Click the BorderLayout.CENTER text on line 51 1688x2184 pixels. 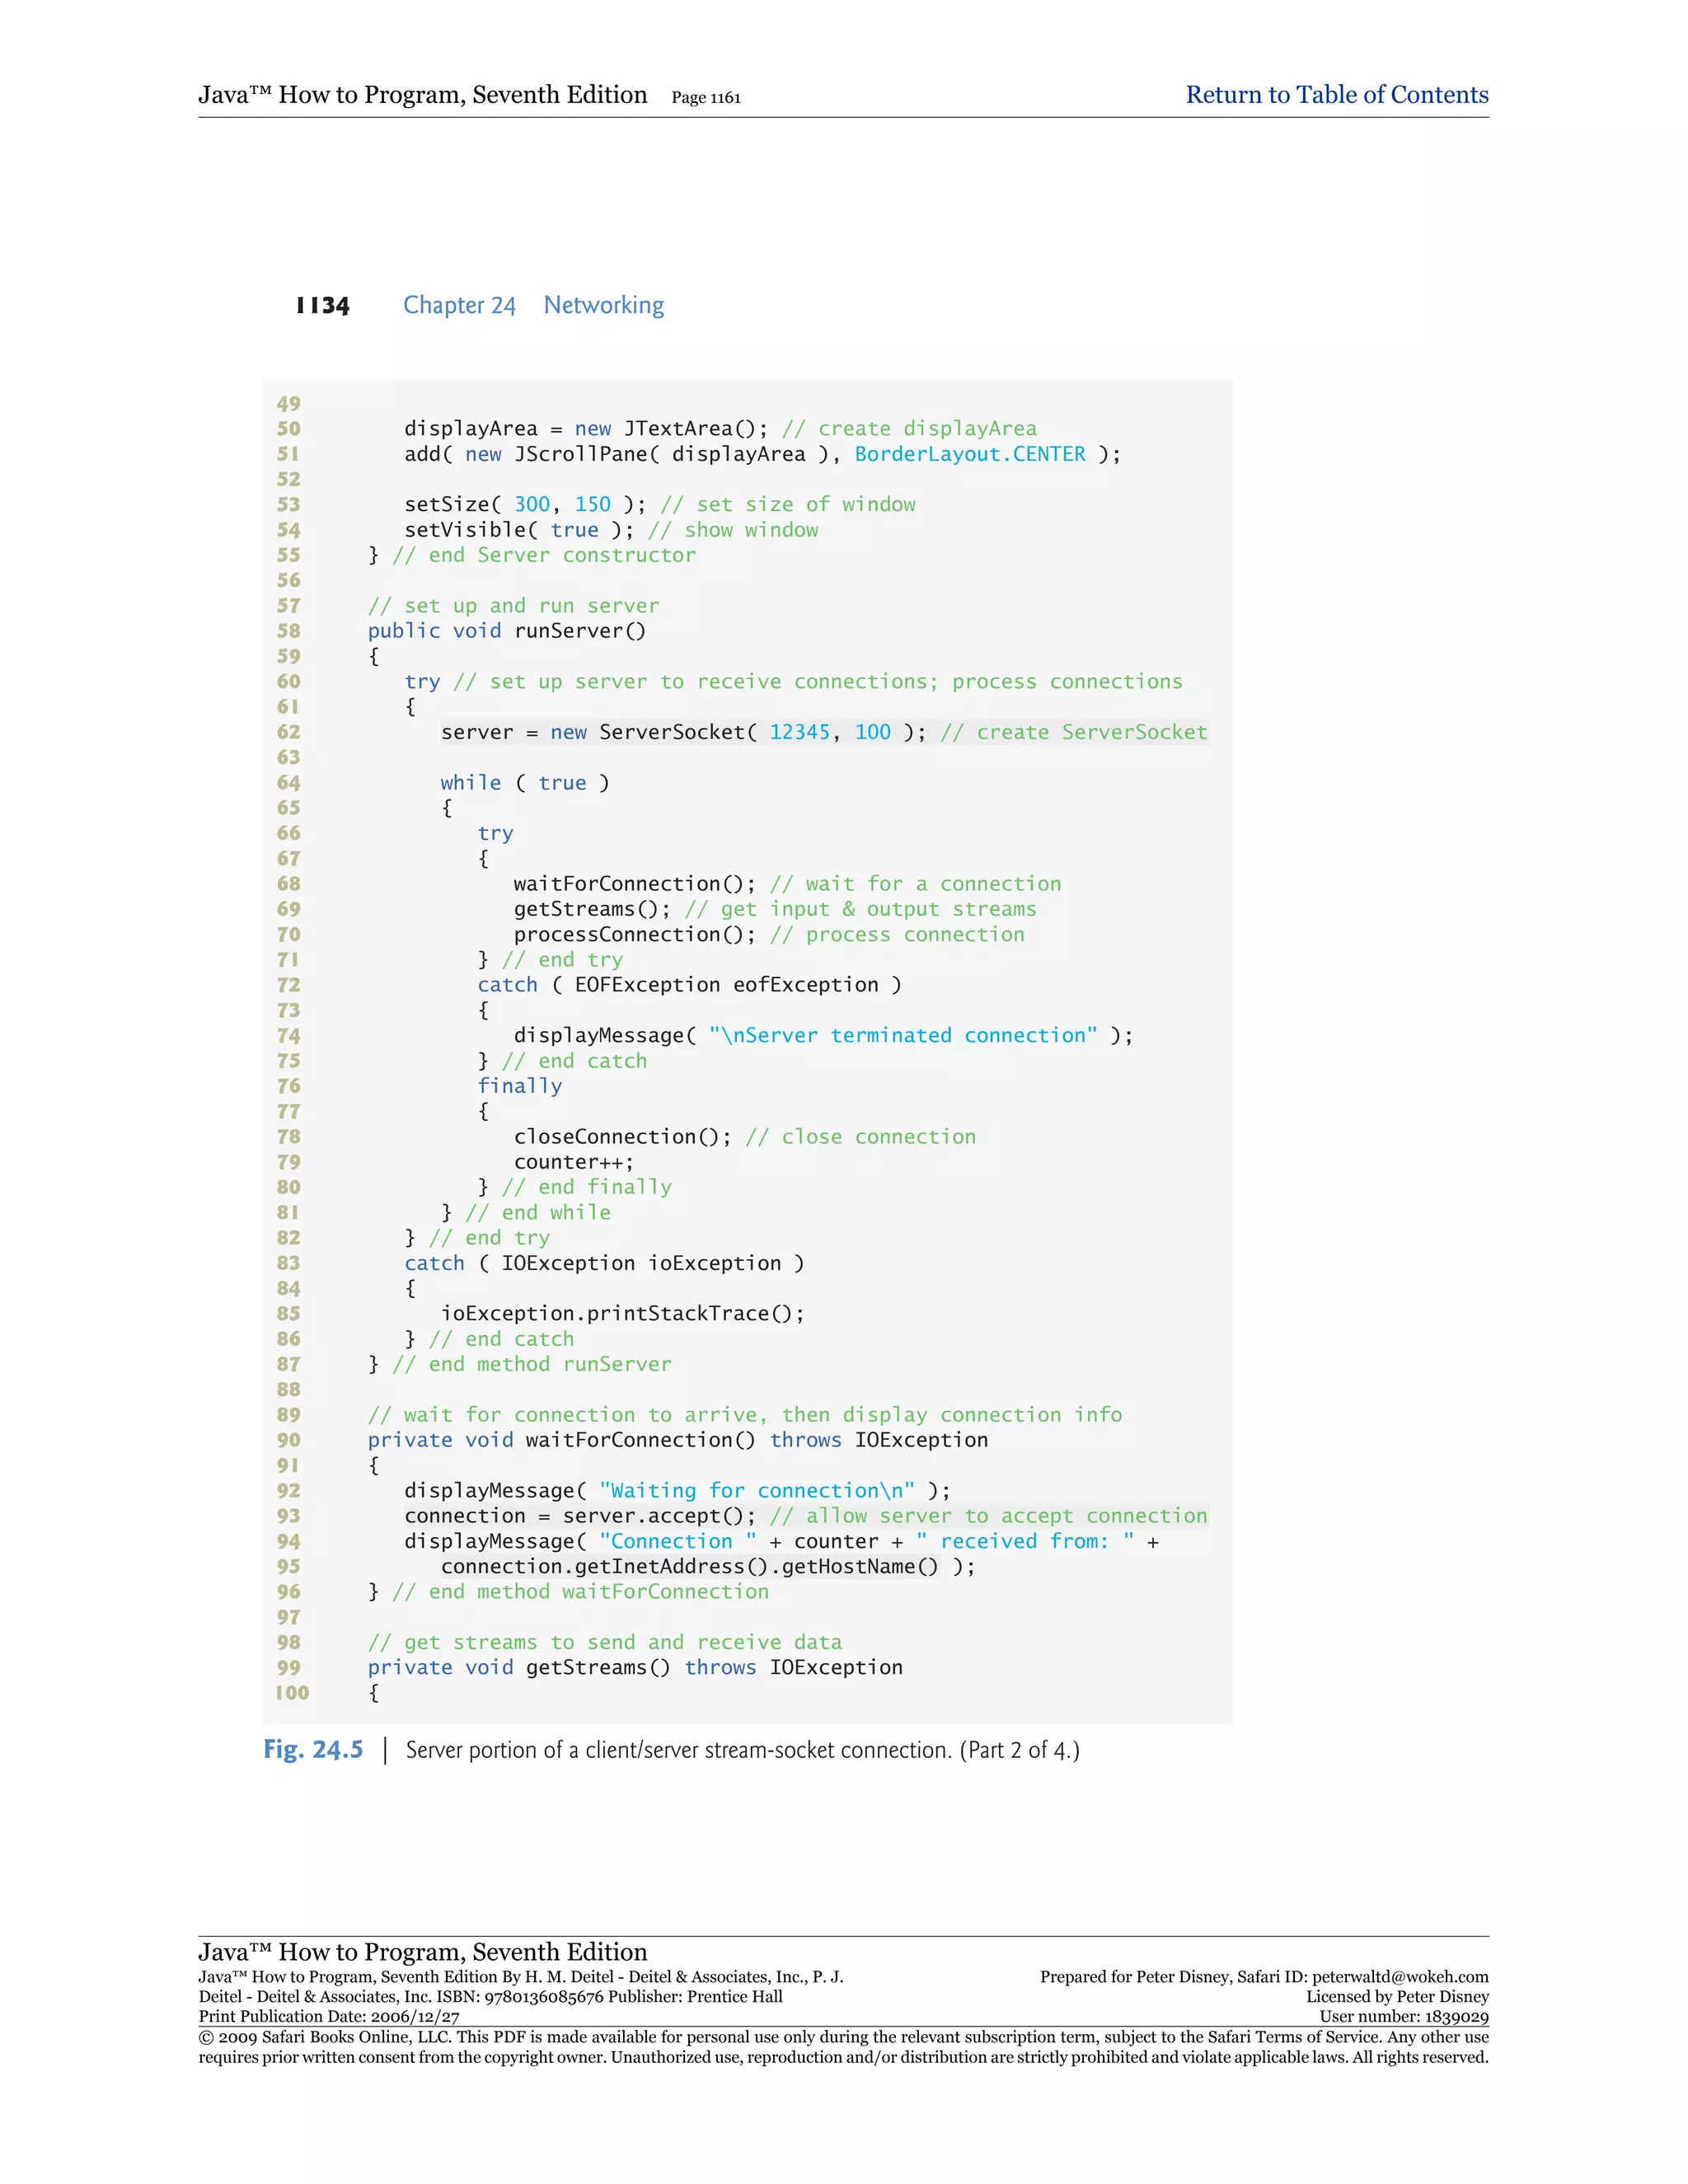pyautogui.click(x=969, y=454)
